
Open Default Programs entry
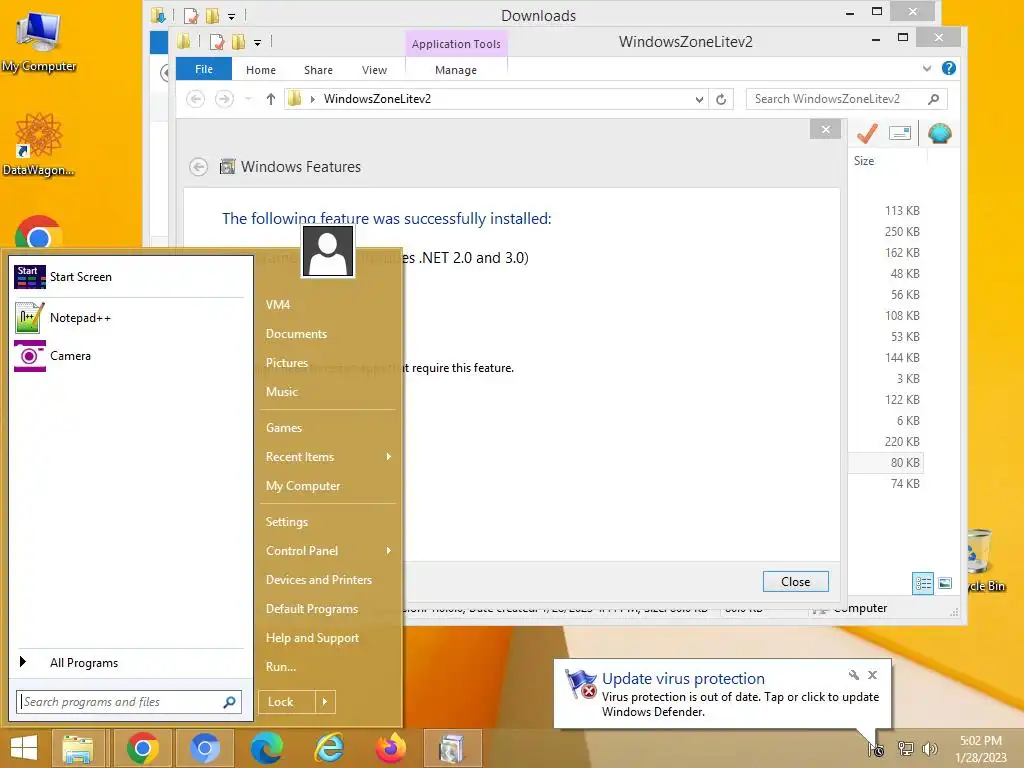312,609
